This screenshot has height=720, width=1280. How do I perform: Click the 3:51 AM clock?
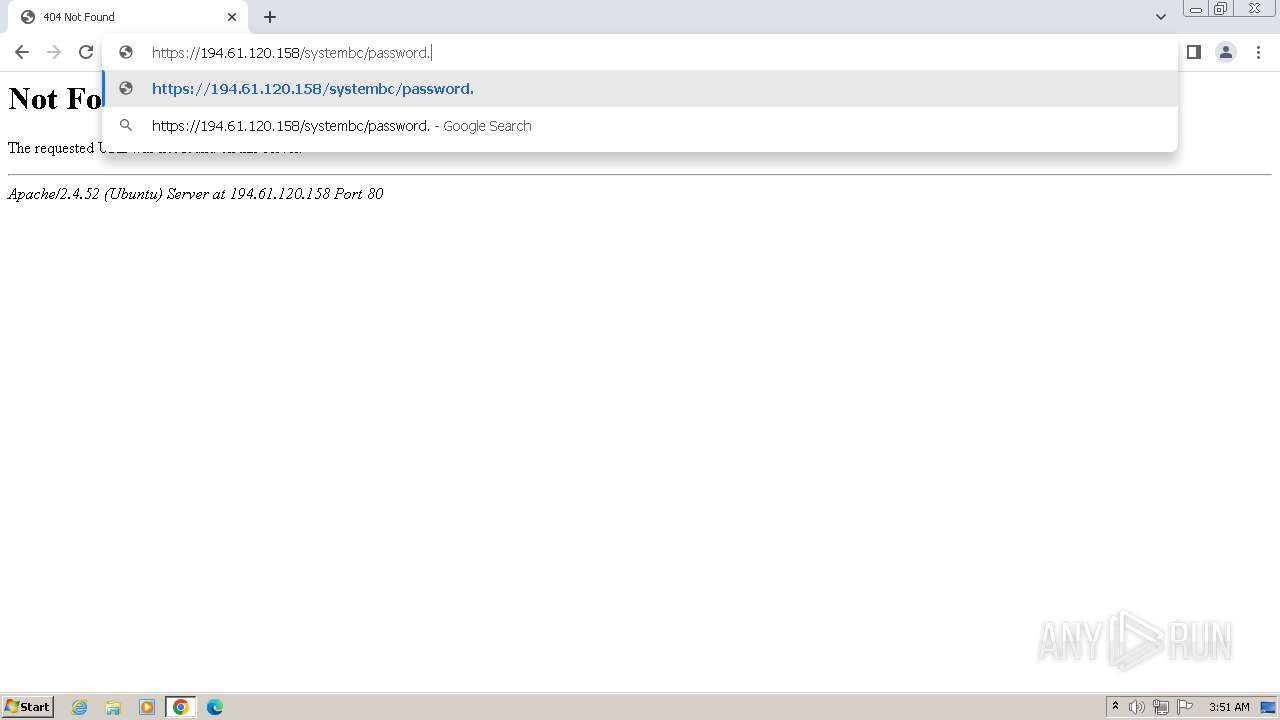click(x=1229, y=707)
